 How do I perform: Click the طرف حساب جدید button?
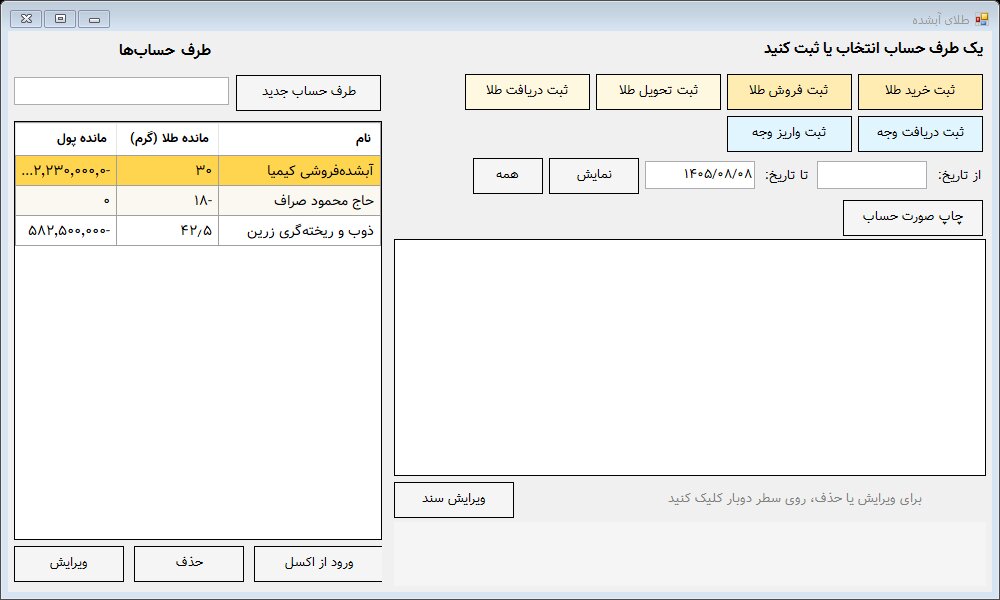[309, 93]
